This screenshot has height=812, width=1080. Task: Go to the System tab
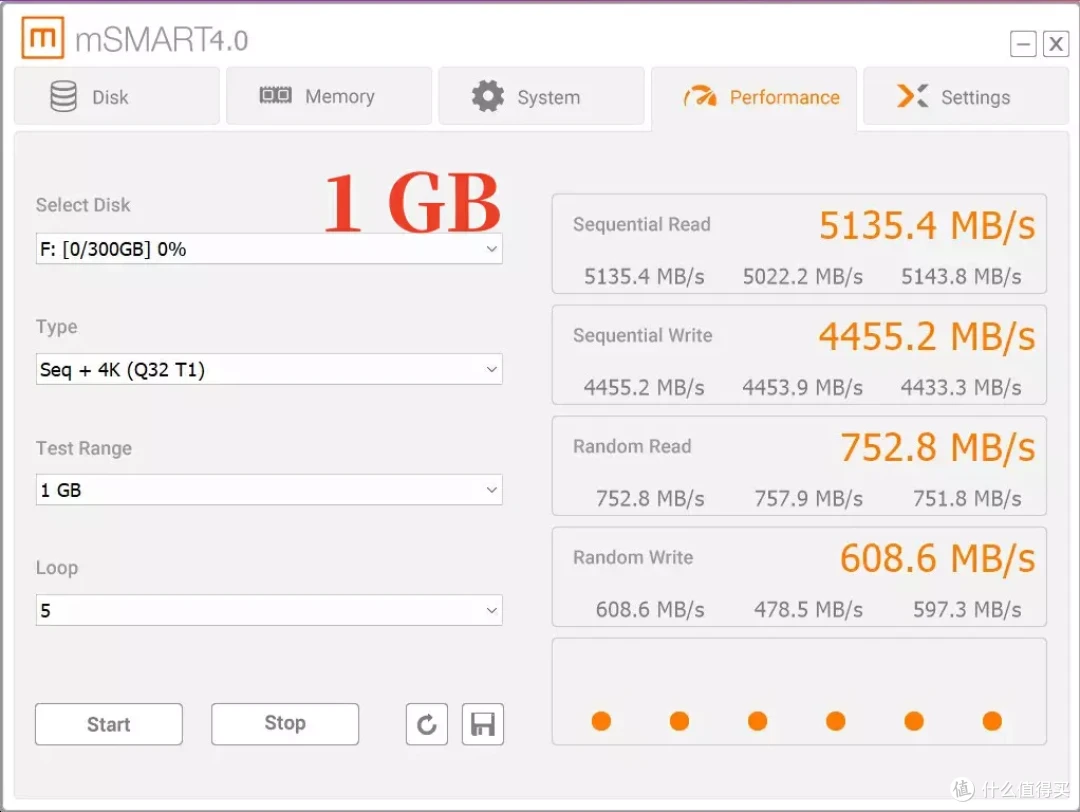(541, 96)
